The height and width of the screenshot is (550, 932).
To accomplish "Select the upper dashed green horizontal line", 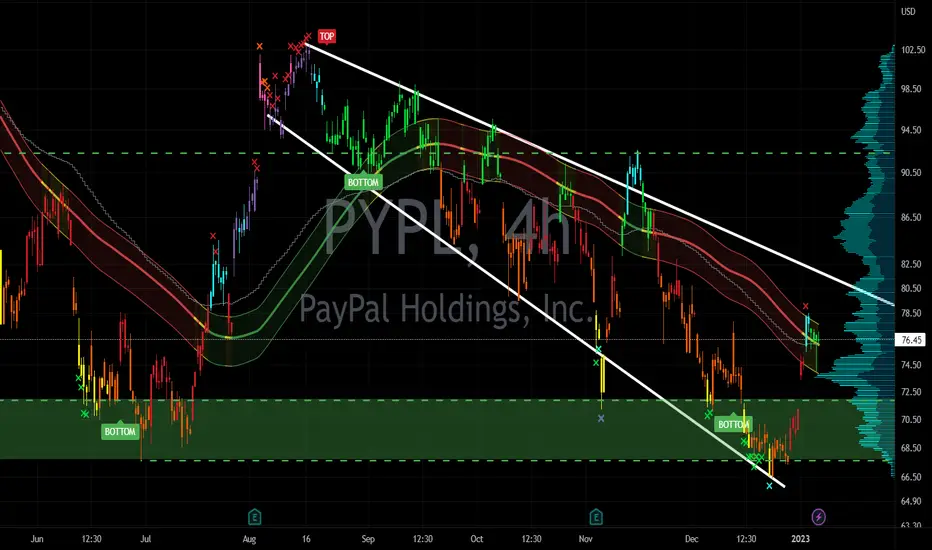I will tap(446, 153).
